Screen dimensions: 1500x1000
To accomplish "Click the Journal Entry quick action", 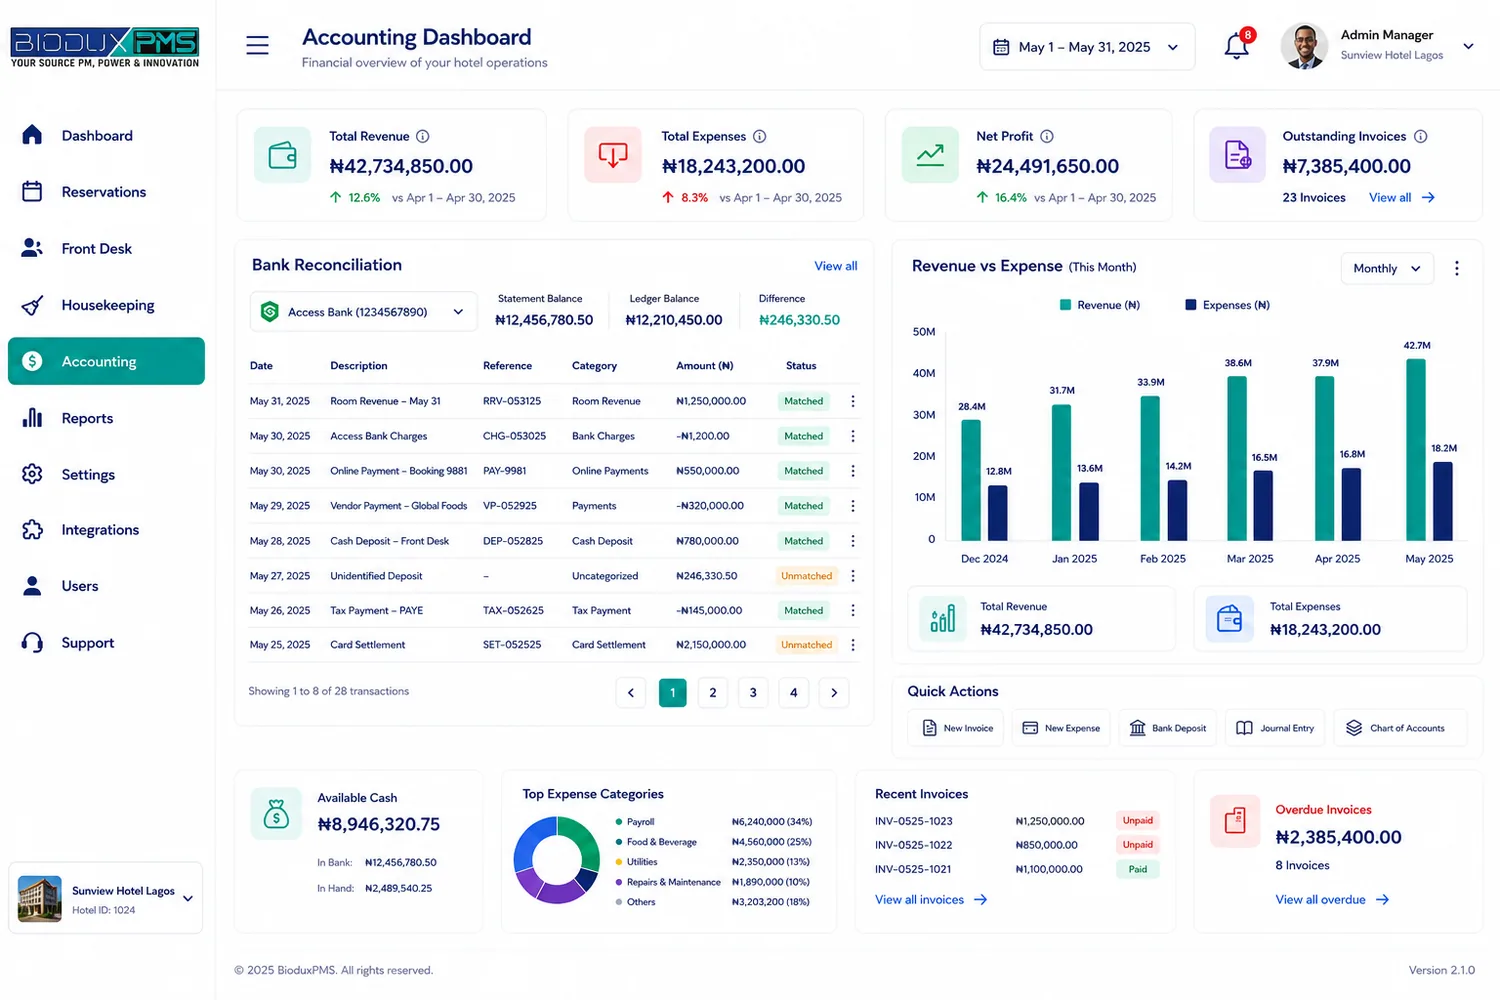I will pyautogui.click(x=1275, y=728).
